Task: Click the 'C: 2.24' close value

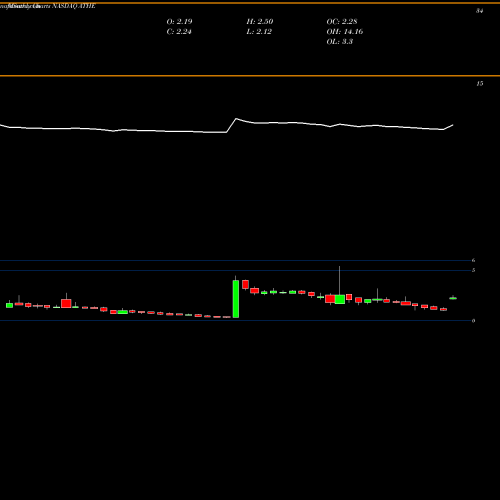Action: [179, 31]
